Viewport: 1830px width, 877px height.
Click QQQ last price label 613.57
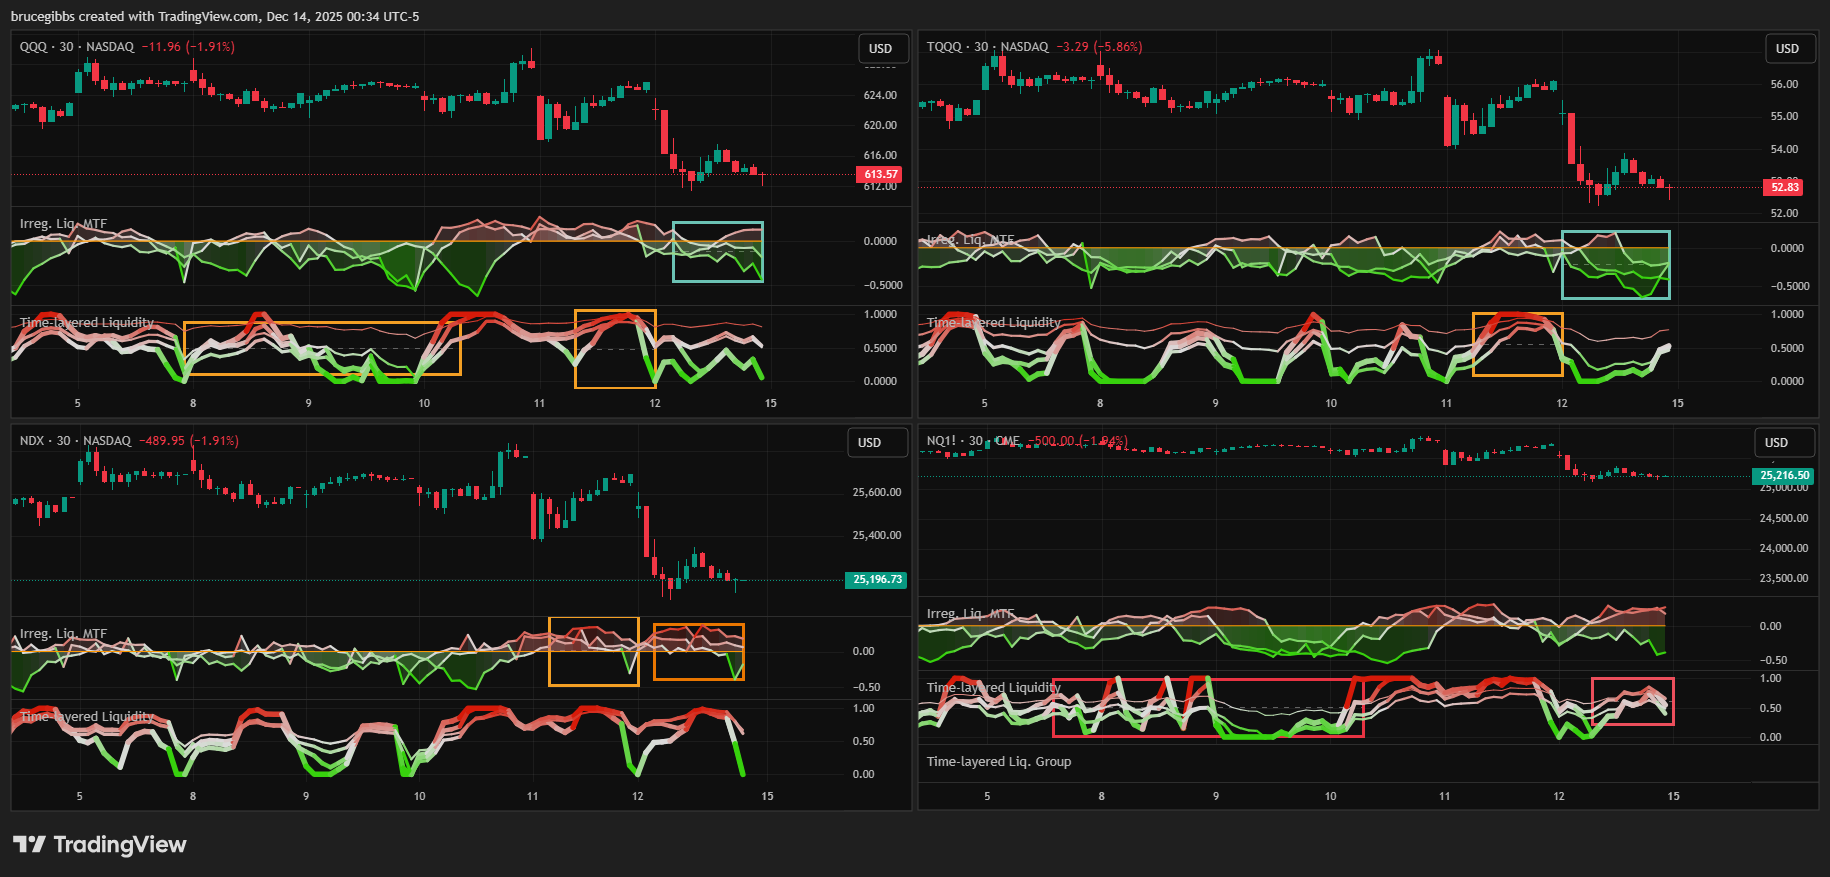click(x=880, y=174)
